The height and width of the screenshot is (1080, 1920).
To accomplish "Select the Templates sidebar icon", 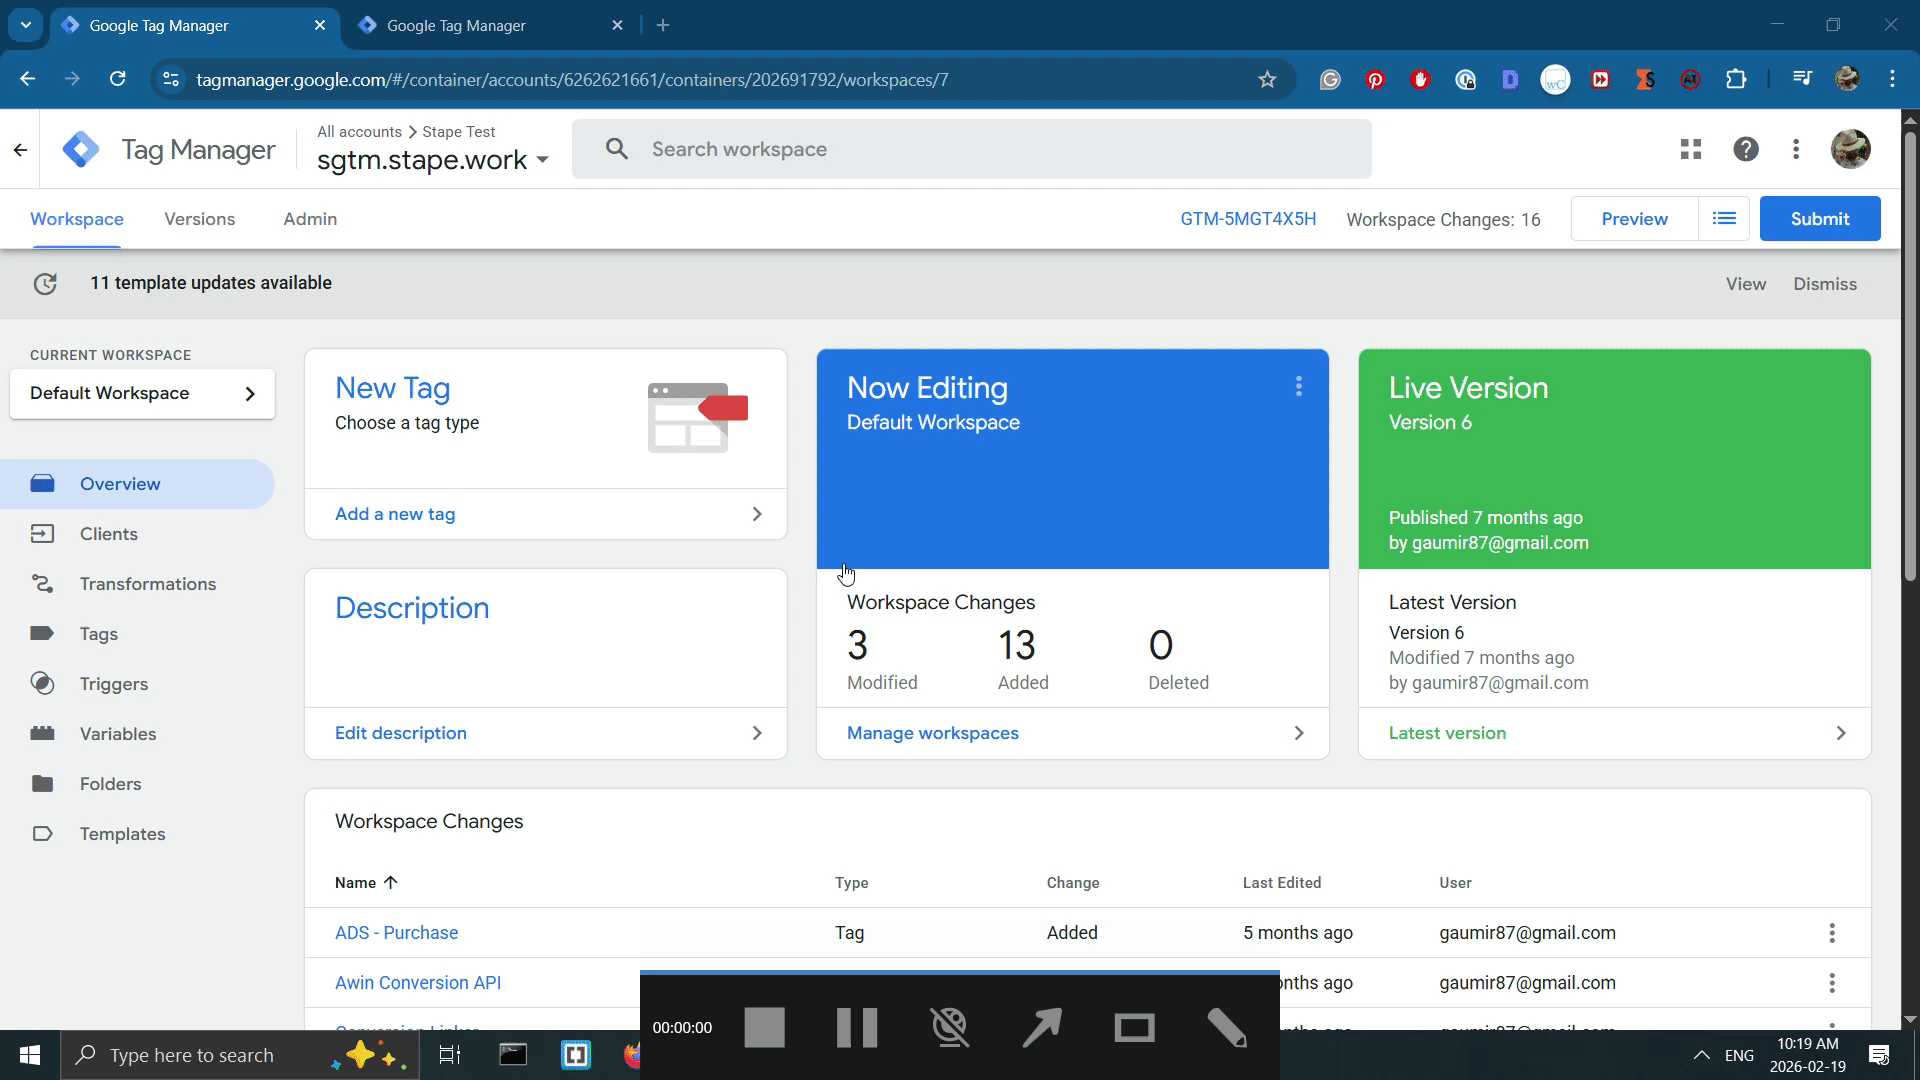I will point(43,834).
